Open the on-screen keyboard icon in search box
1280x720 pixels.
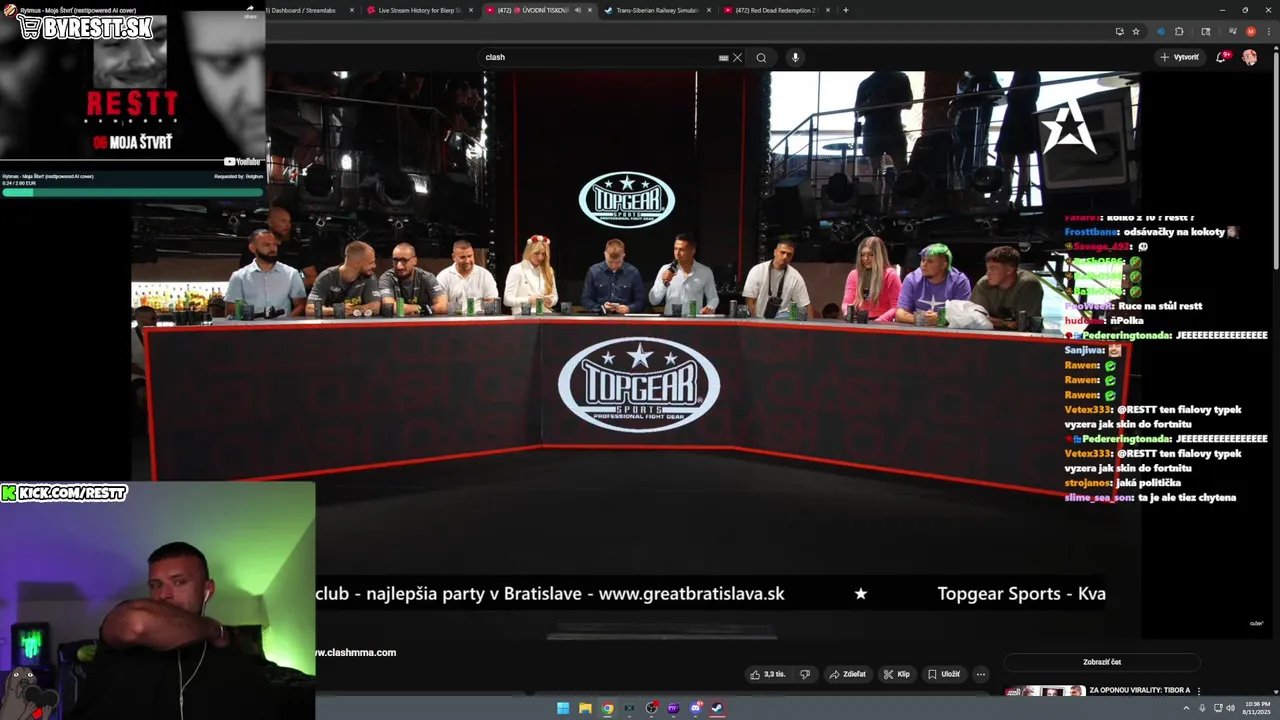[724, 57]
